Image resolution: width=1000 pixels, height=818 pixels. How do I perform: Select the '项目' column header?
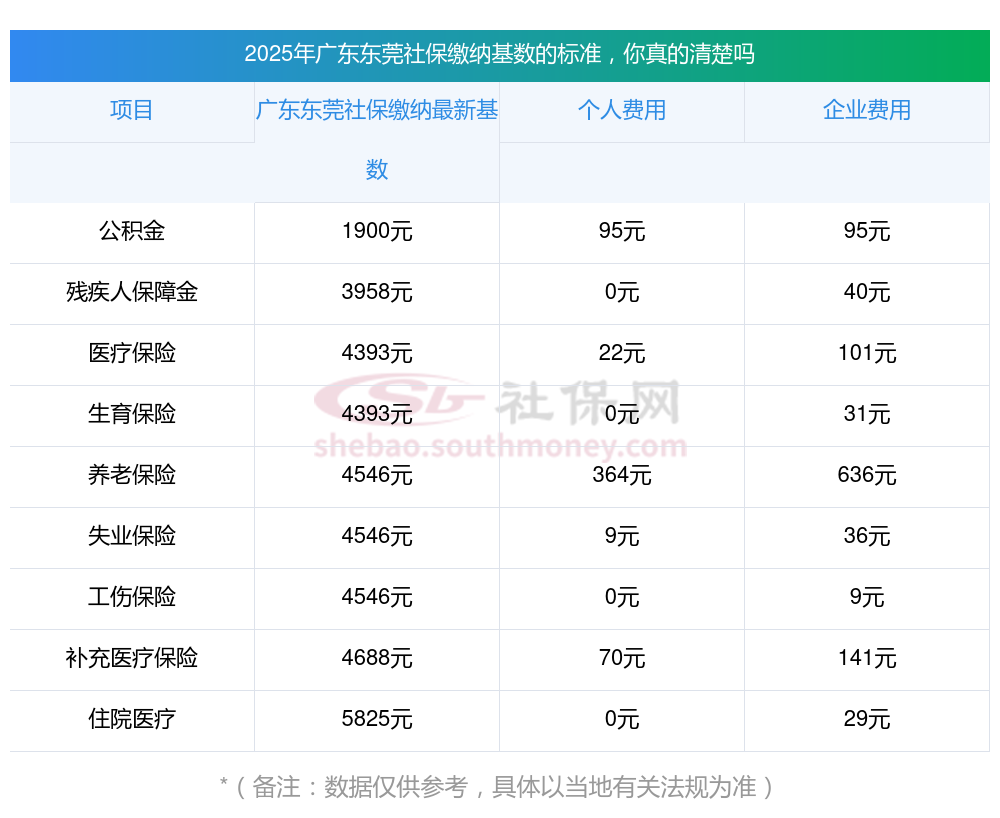pos(131,110)
